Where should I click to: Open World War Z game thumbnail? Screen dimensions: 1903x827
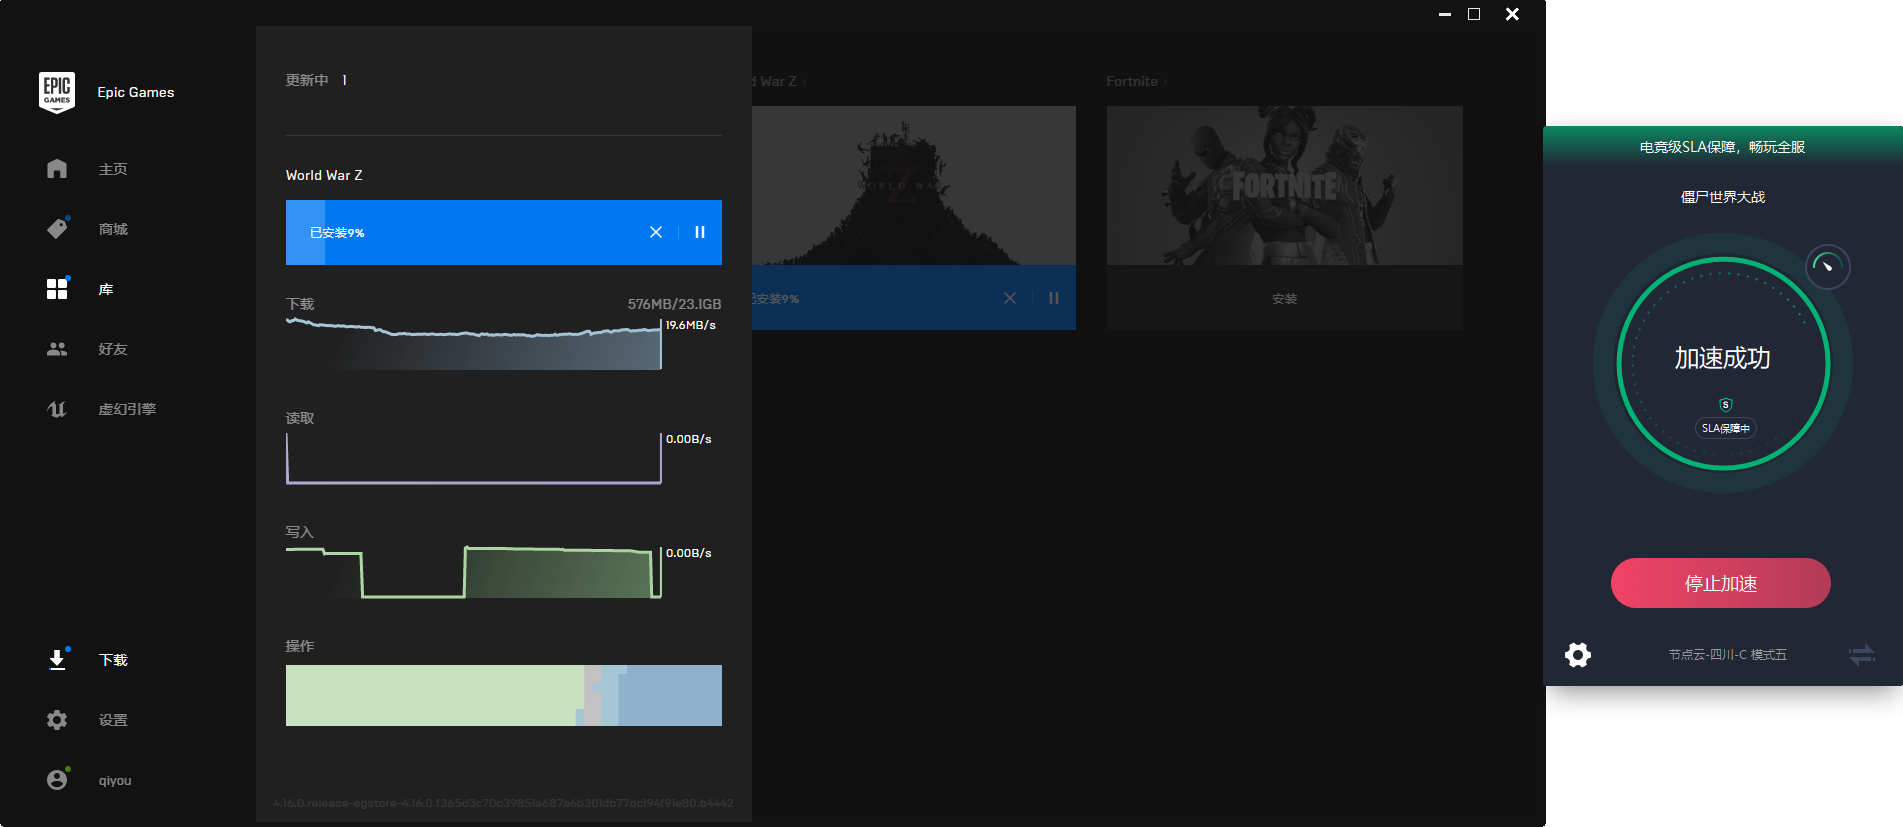pos(913,185)
